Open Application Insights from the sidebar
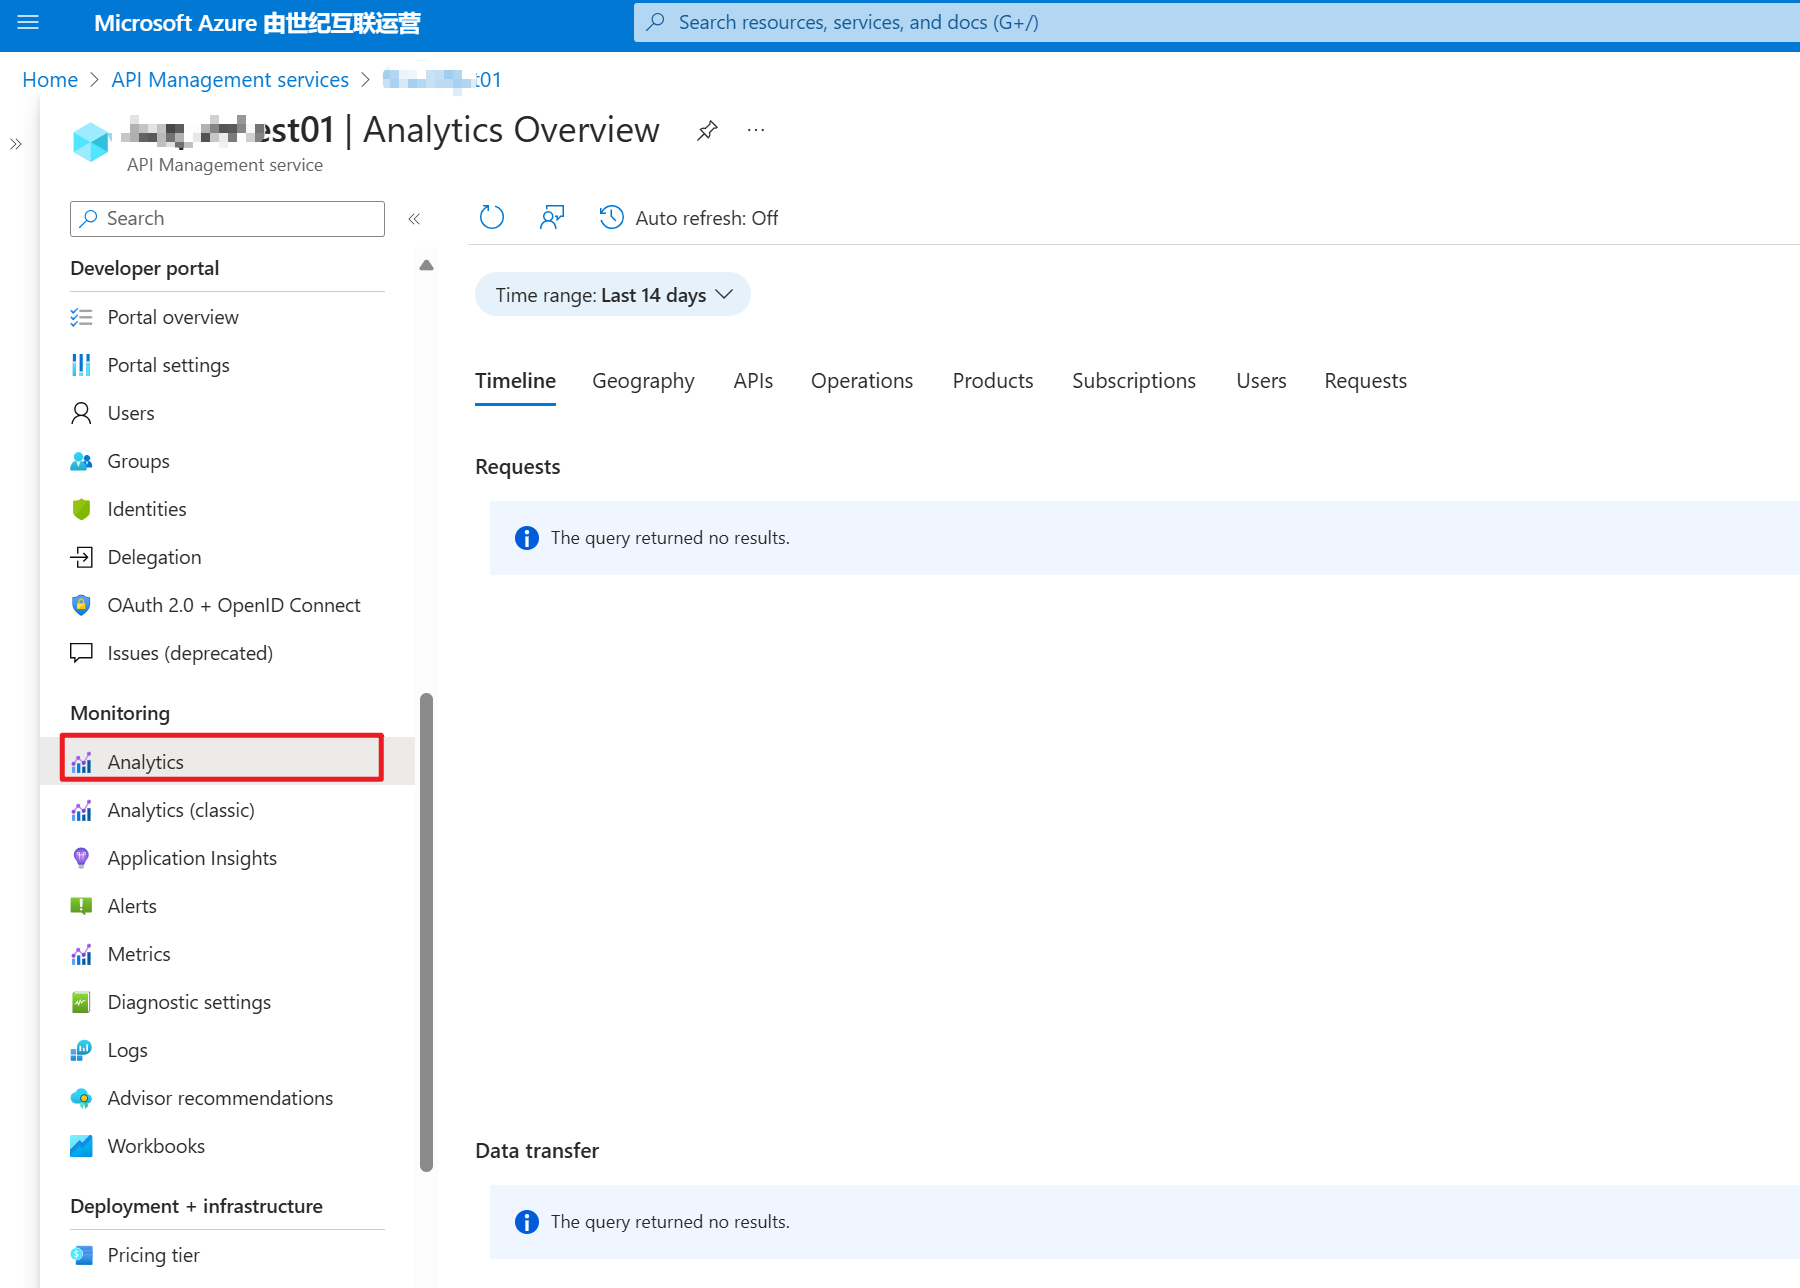The image size is (1800, 1288). 192,858
